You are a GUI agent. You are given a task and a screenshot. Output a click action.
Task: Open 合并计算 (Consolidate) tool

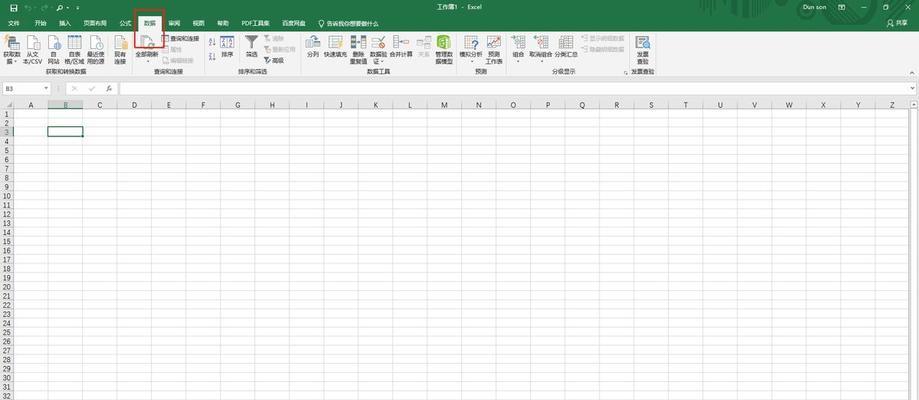(401, 46)
